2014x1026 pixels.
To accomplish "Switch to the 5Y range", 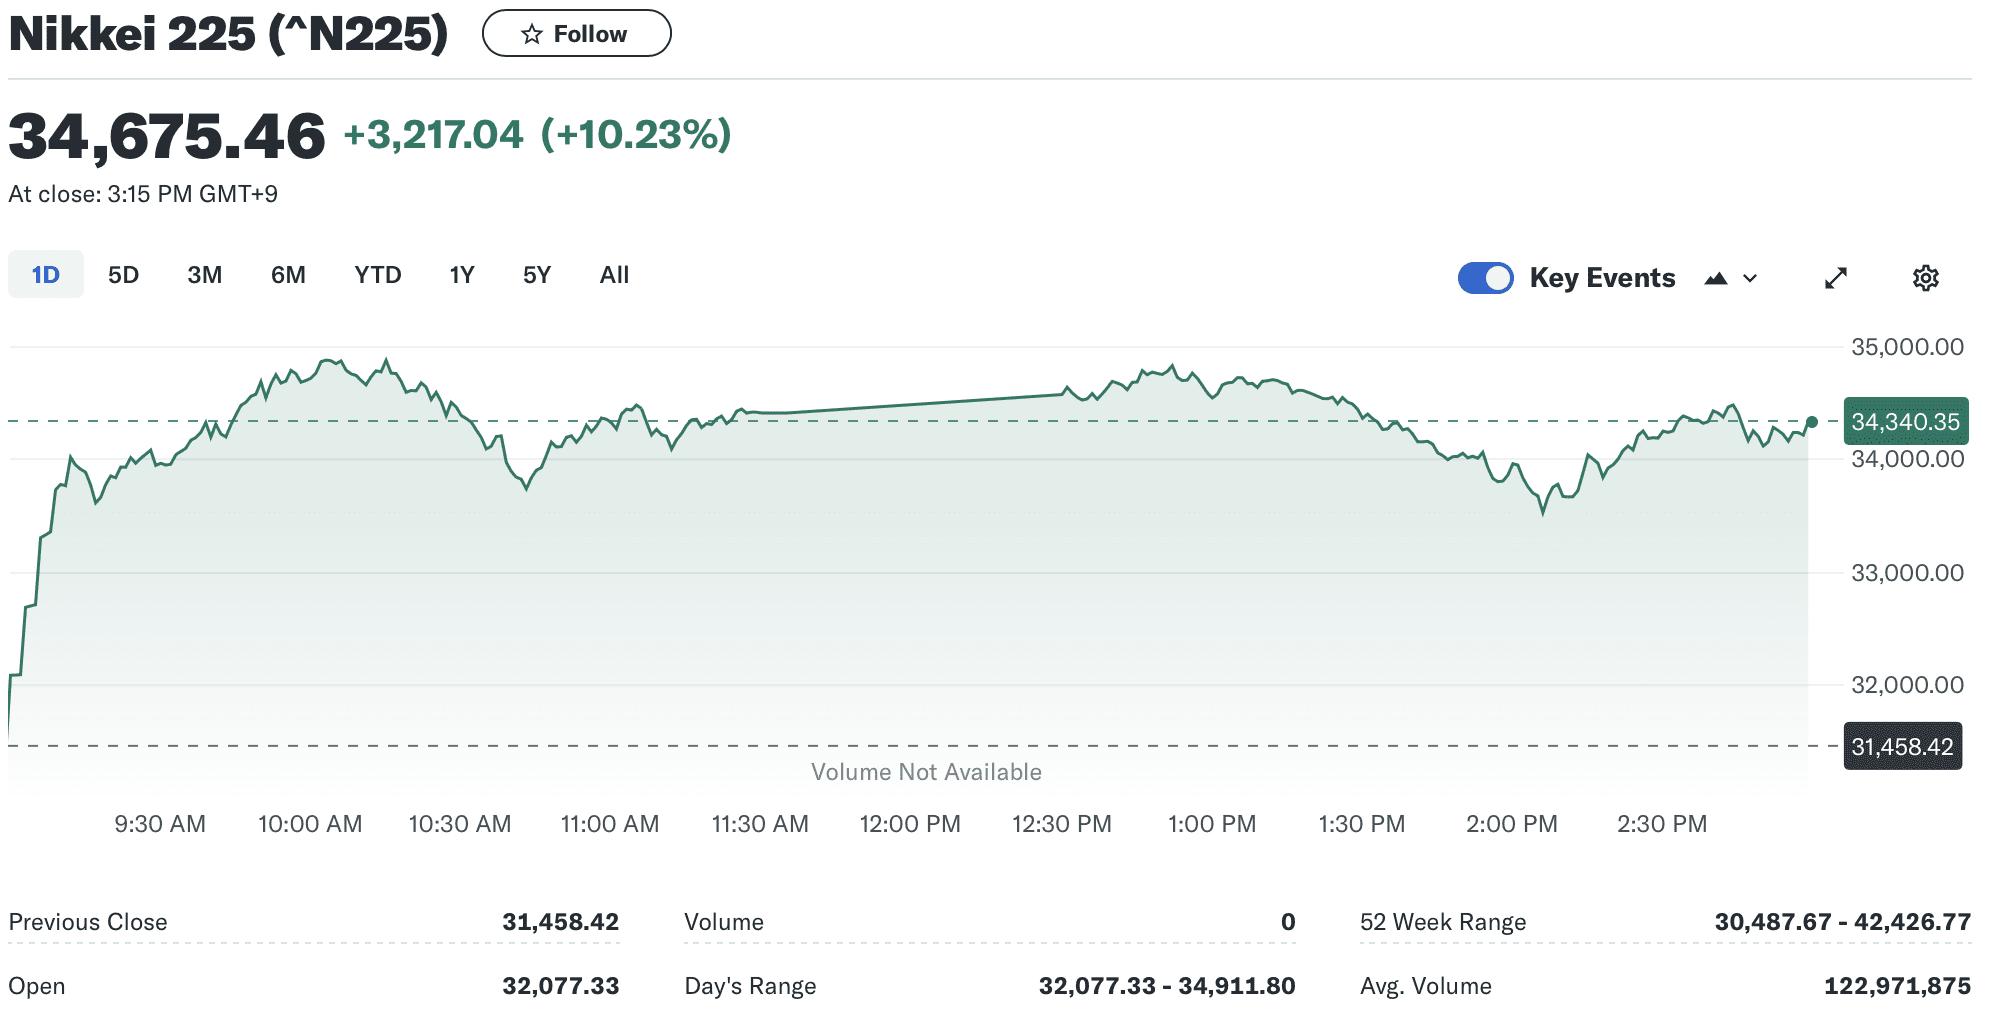I will [537, 275].
